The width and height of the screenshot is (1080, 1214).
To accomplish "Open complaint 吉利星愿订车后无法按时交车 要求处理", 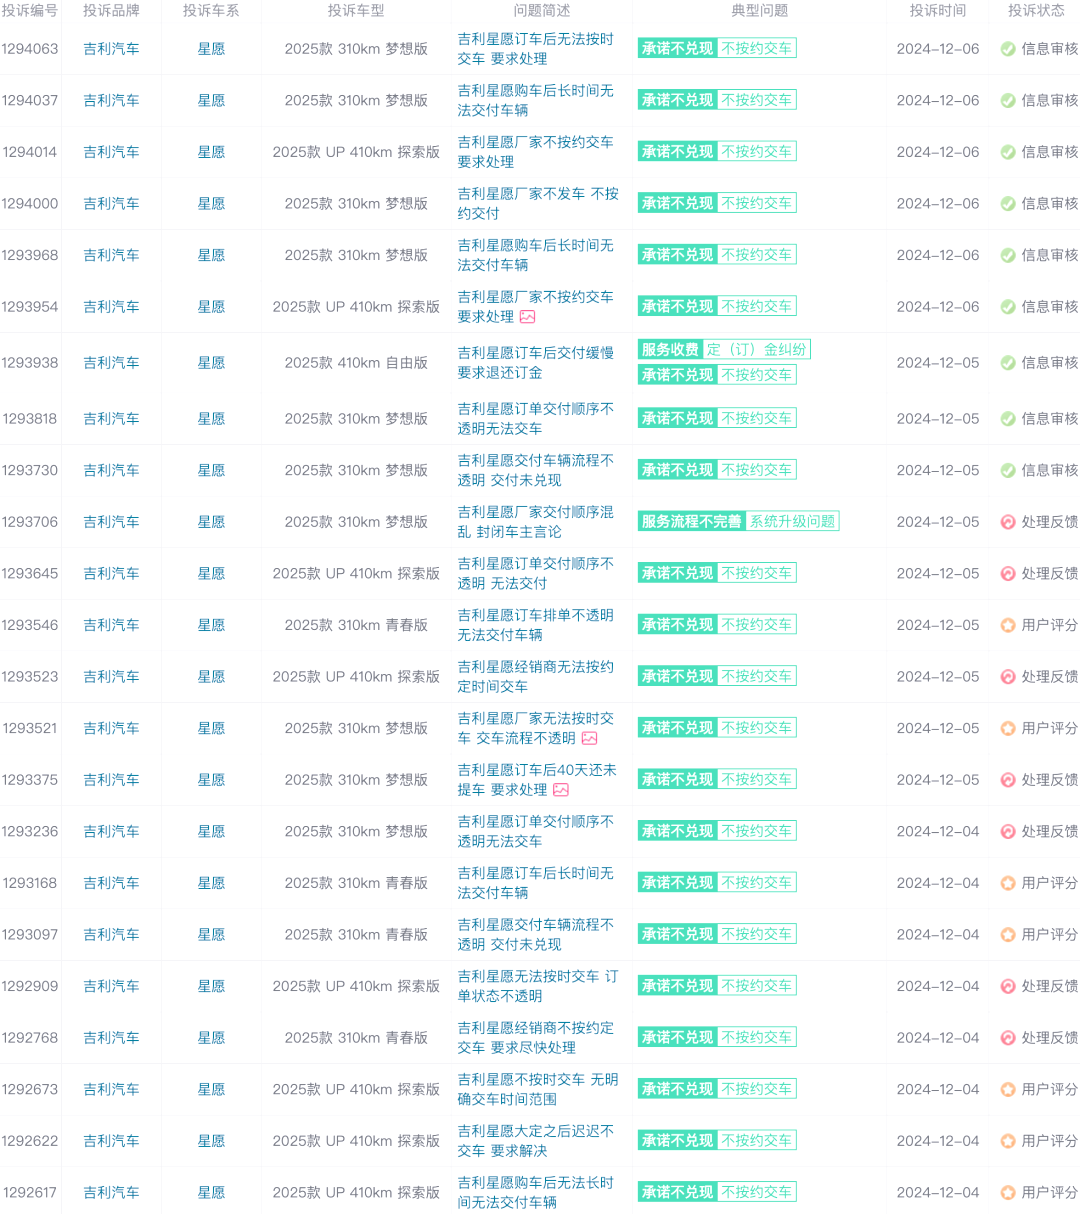I will pos(536,49).
